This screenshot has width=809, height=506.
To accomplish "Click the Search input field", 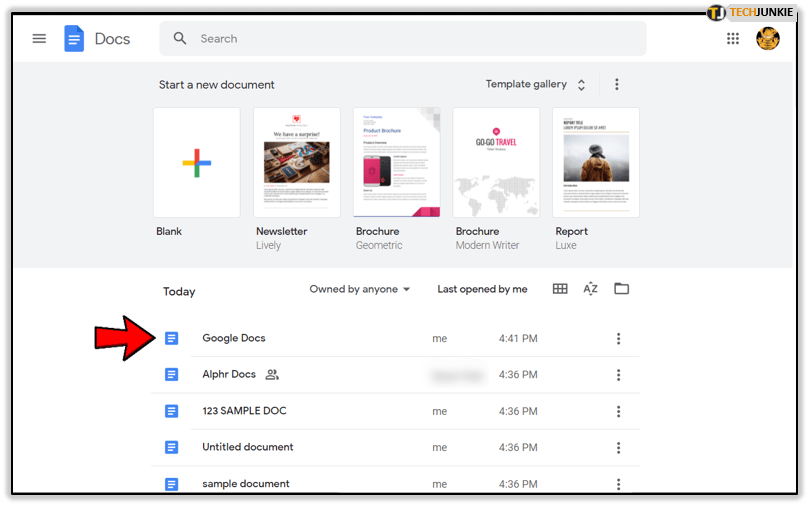I will (410, 39).
